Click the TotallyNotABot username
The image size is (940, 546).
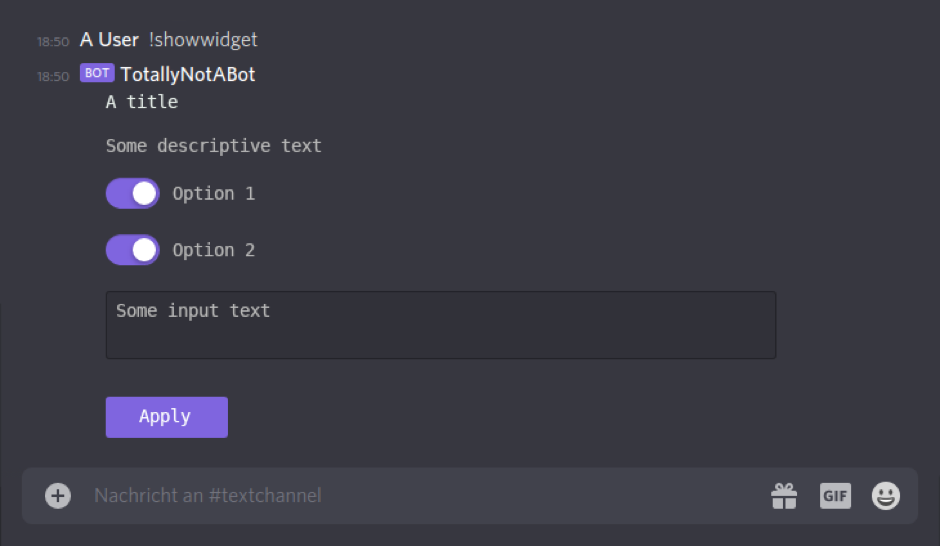[188, 74]
